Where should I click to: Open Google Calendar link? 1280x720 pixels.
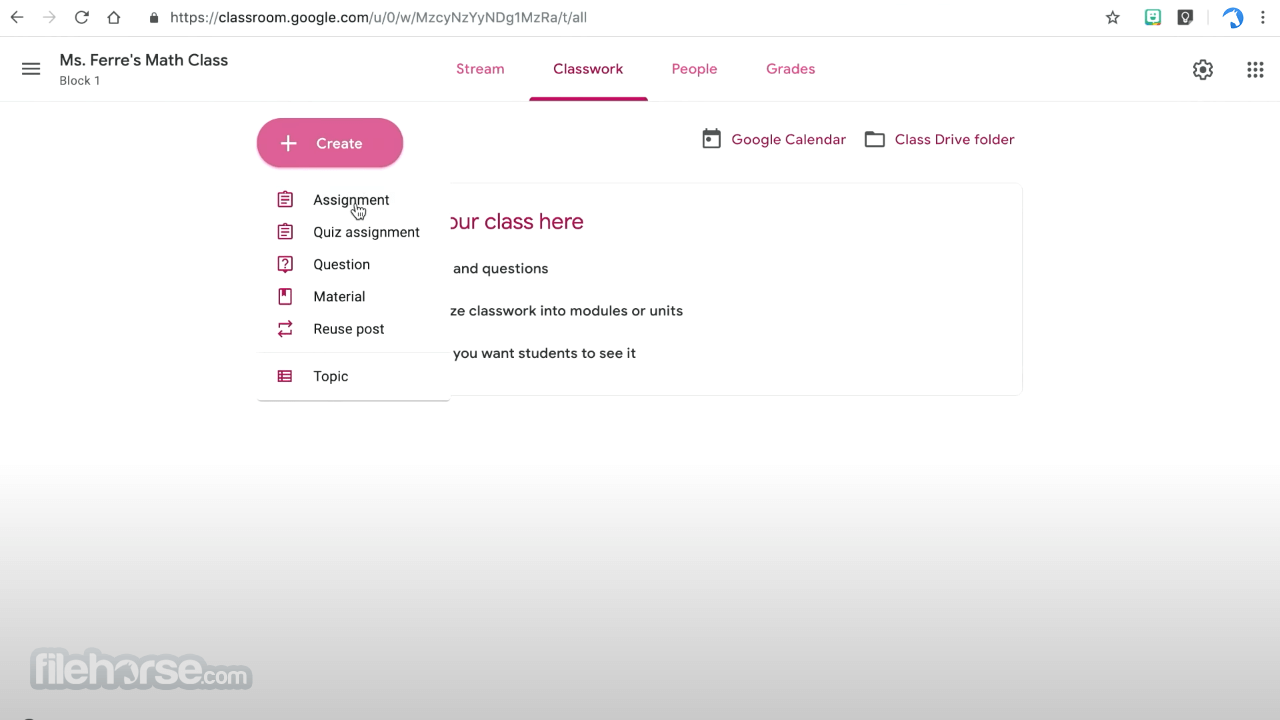pos(788,139)
